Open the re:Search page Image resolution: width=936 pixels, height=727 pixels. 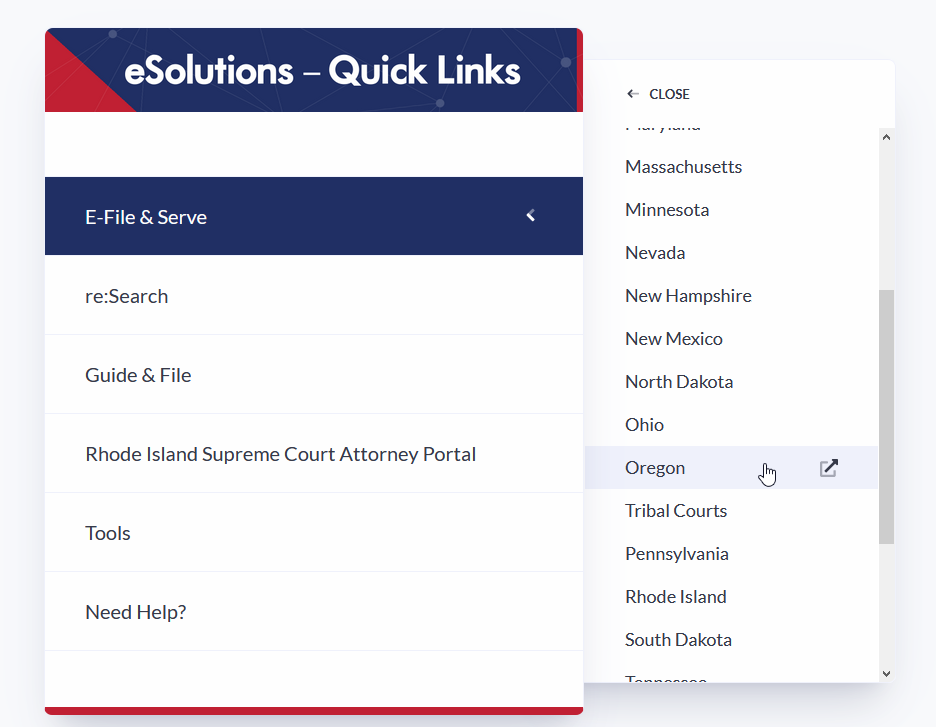[x=127, y=295]
